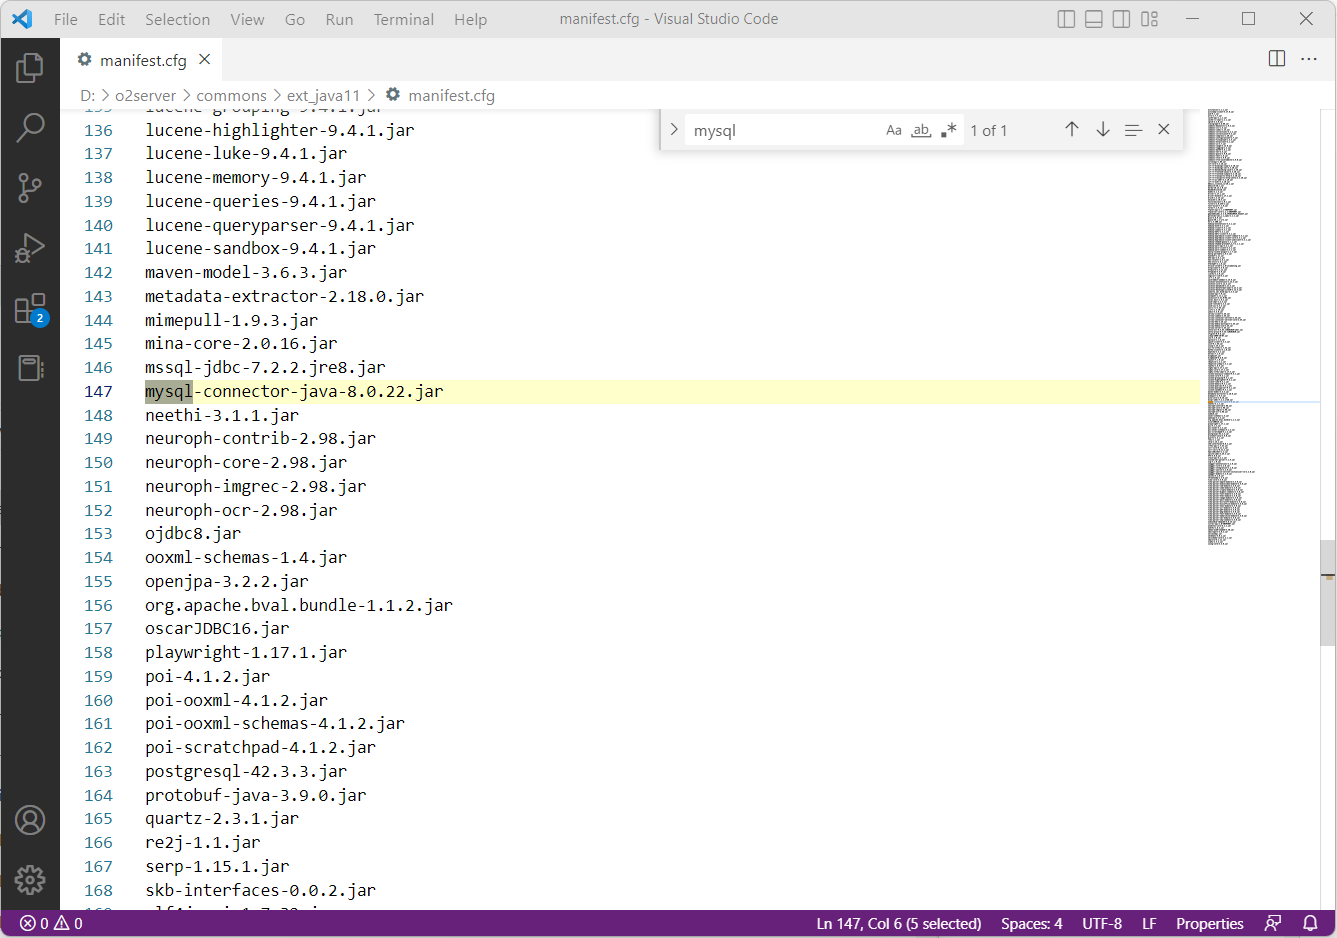Screen dimensions: 1337x938
Task: Click the vertical scrollbar thumb
Action: click(x=1327, y=593)
